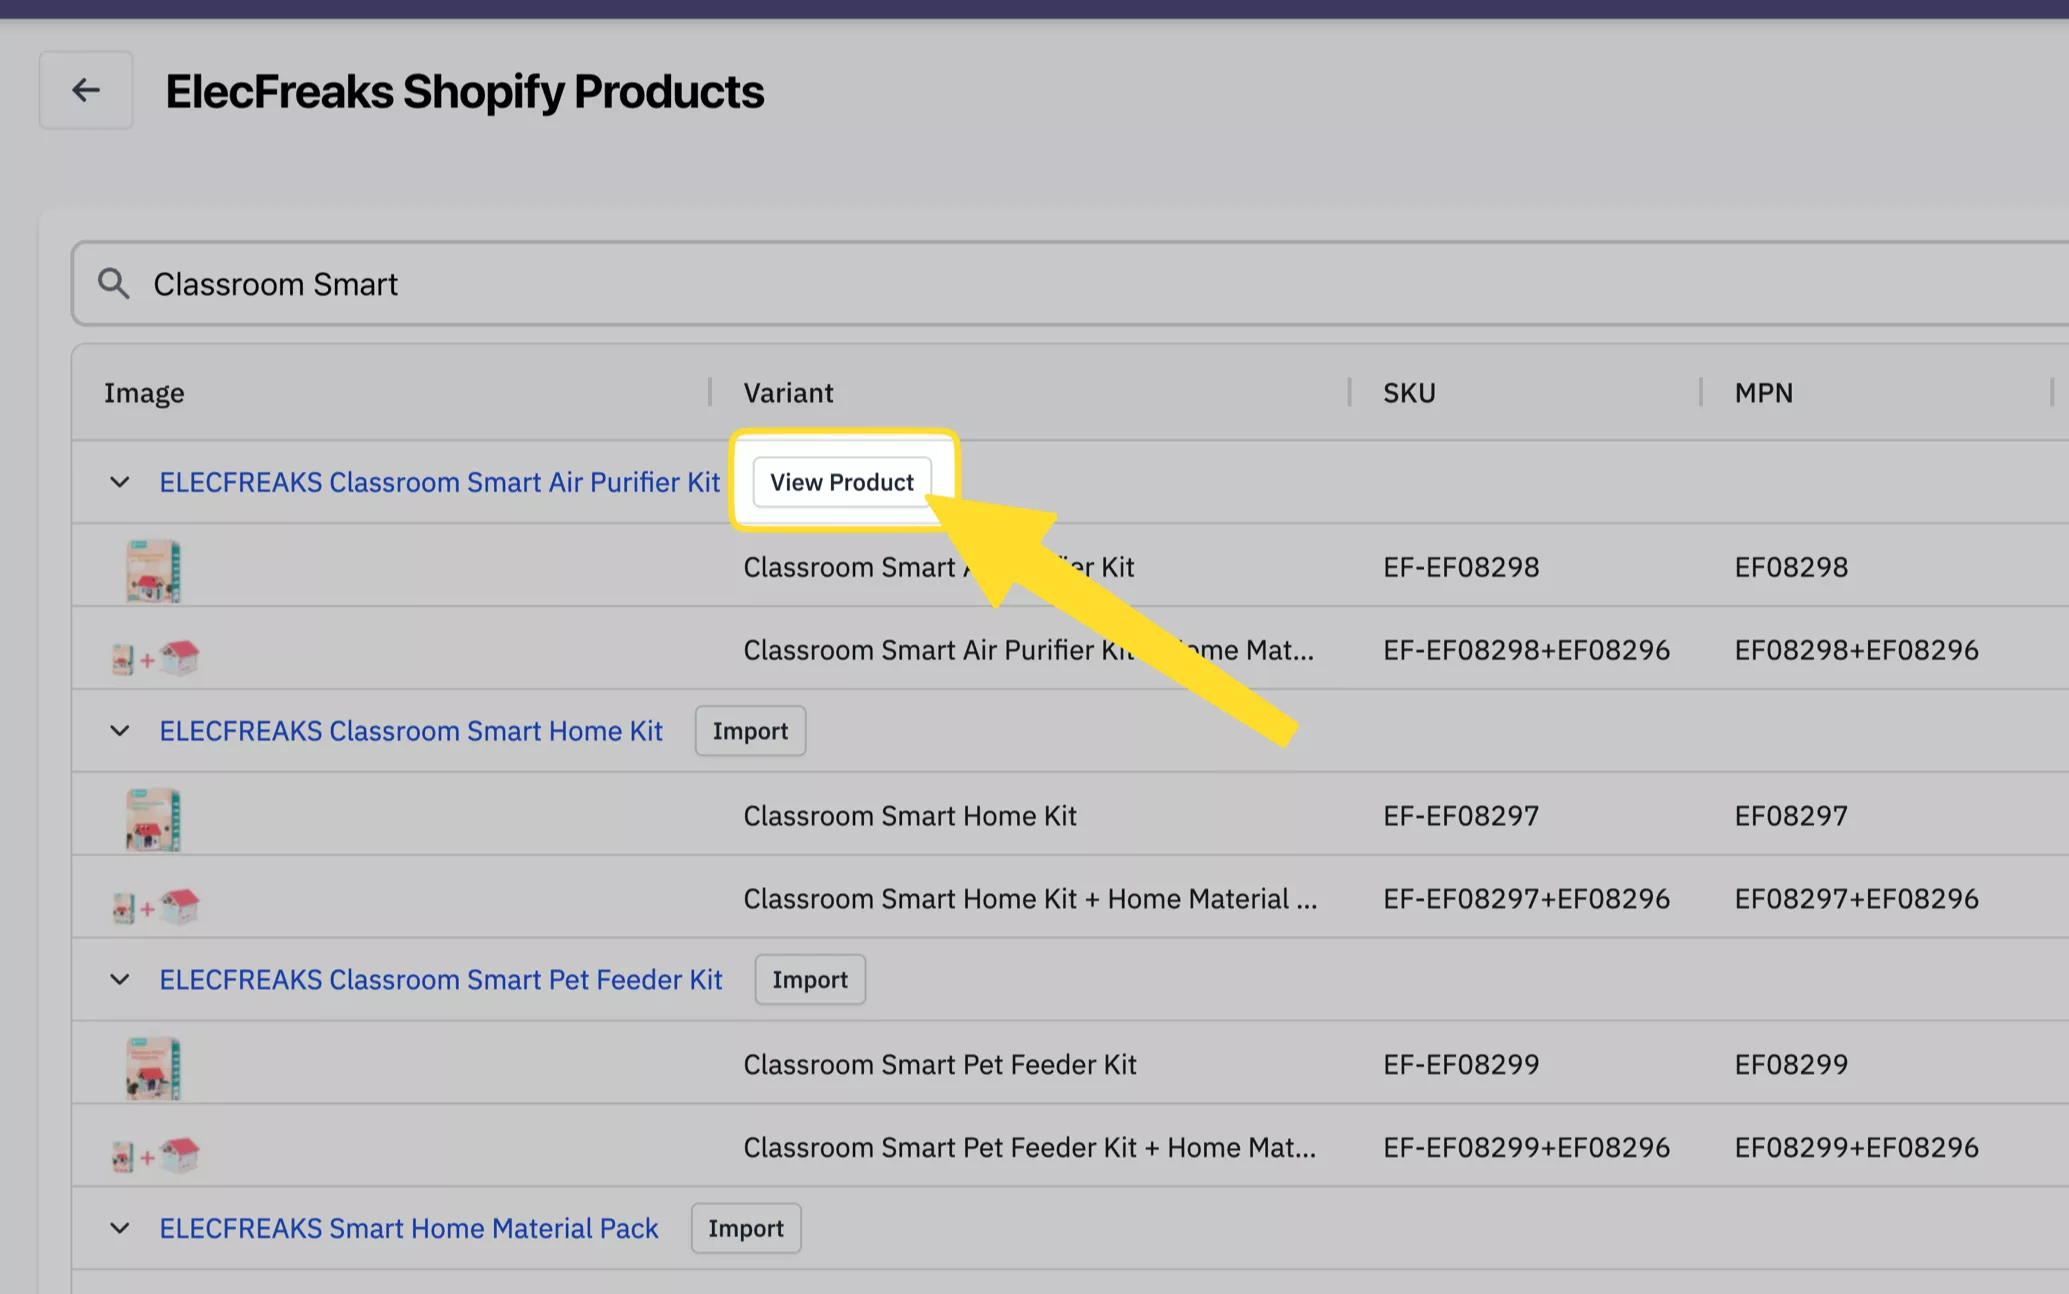
Task: Collapse the Pet Feeder Kit group
Action: [x=120, y=980]
